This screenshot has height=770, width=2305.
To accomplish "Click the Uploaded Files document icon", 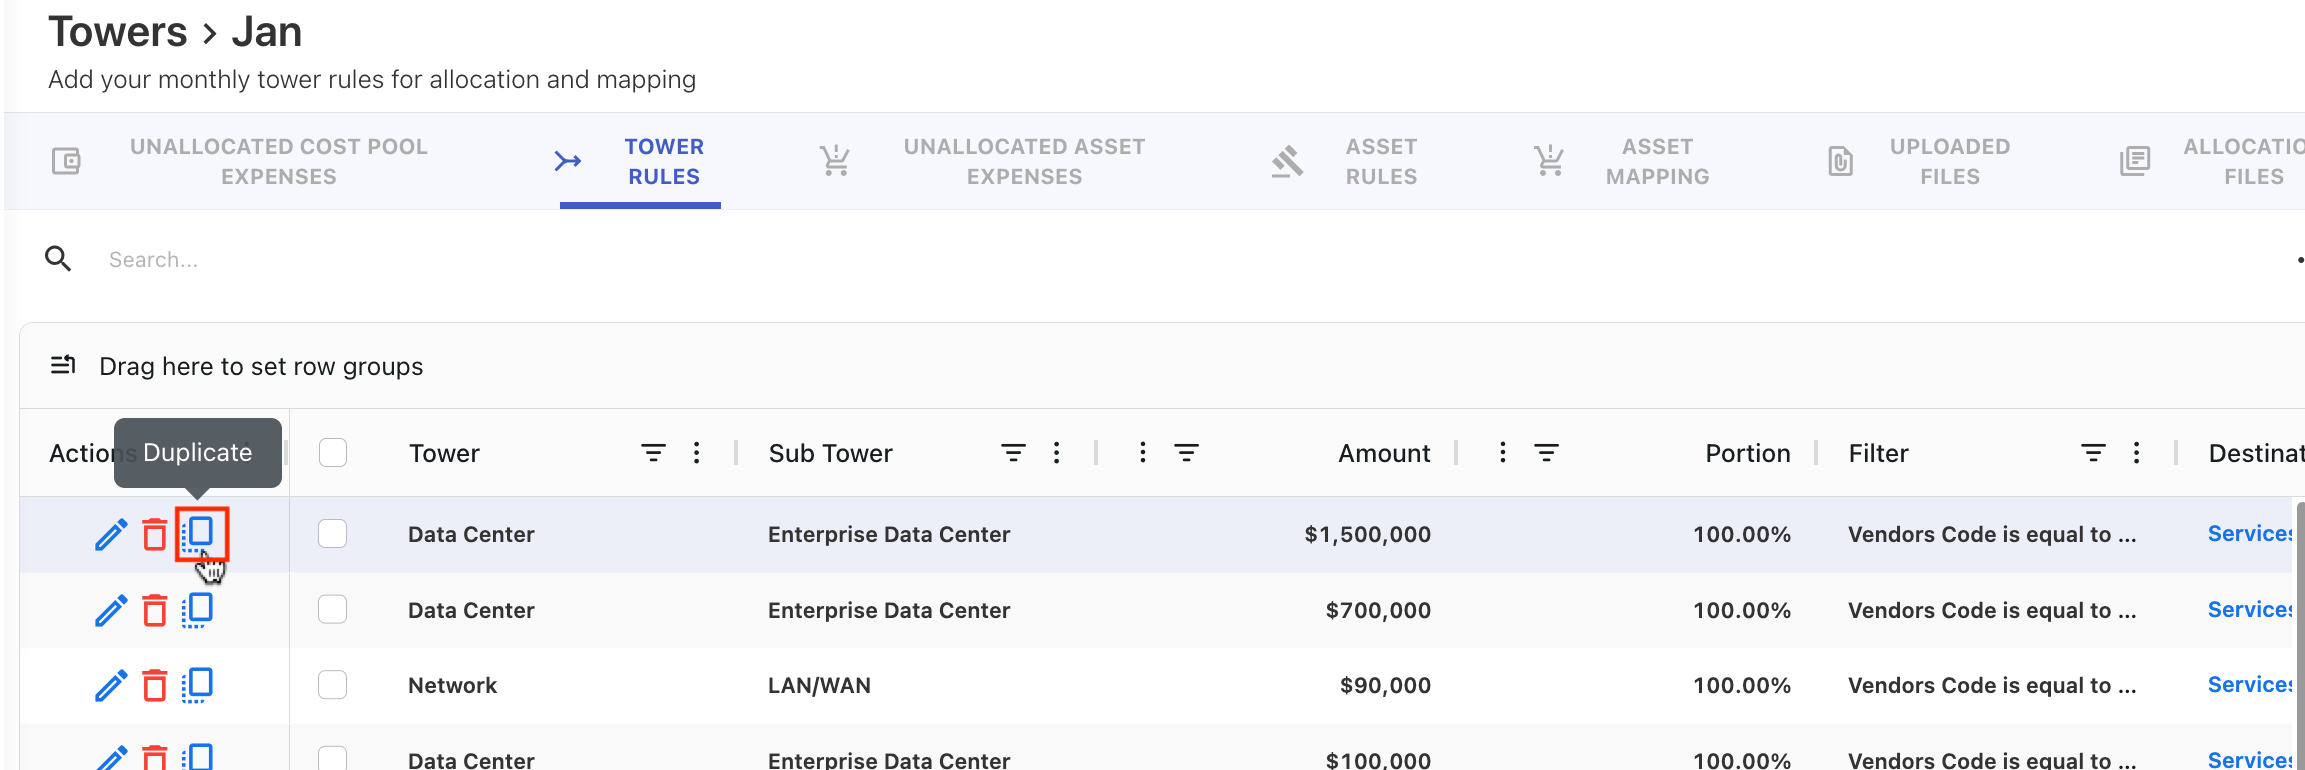I will pyautogui.click(x=1841, y=161).
